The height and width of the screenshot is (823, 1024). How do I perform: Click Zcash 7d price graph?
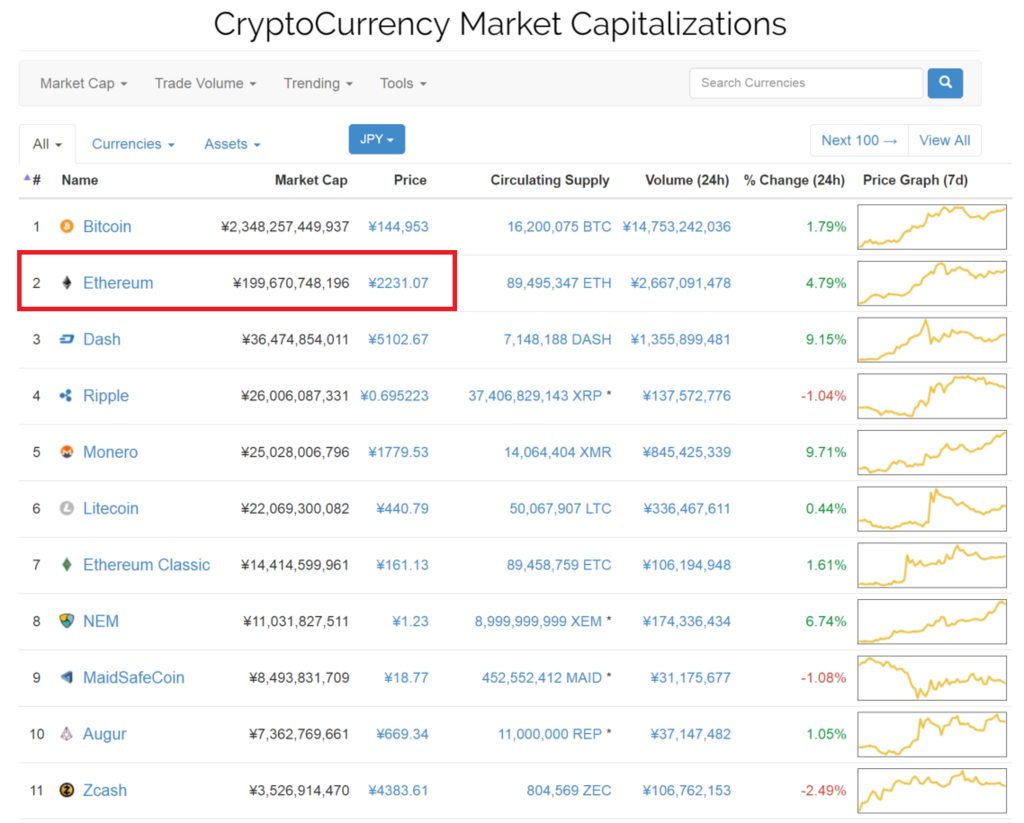(932, 791)
